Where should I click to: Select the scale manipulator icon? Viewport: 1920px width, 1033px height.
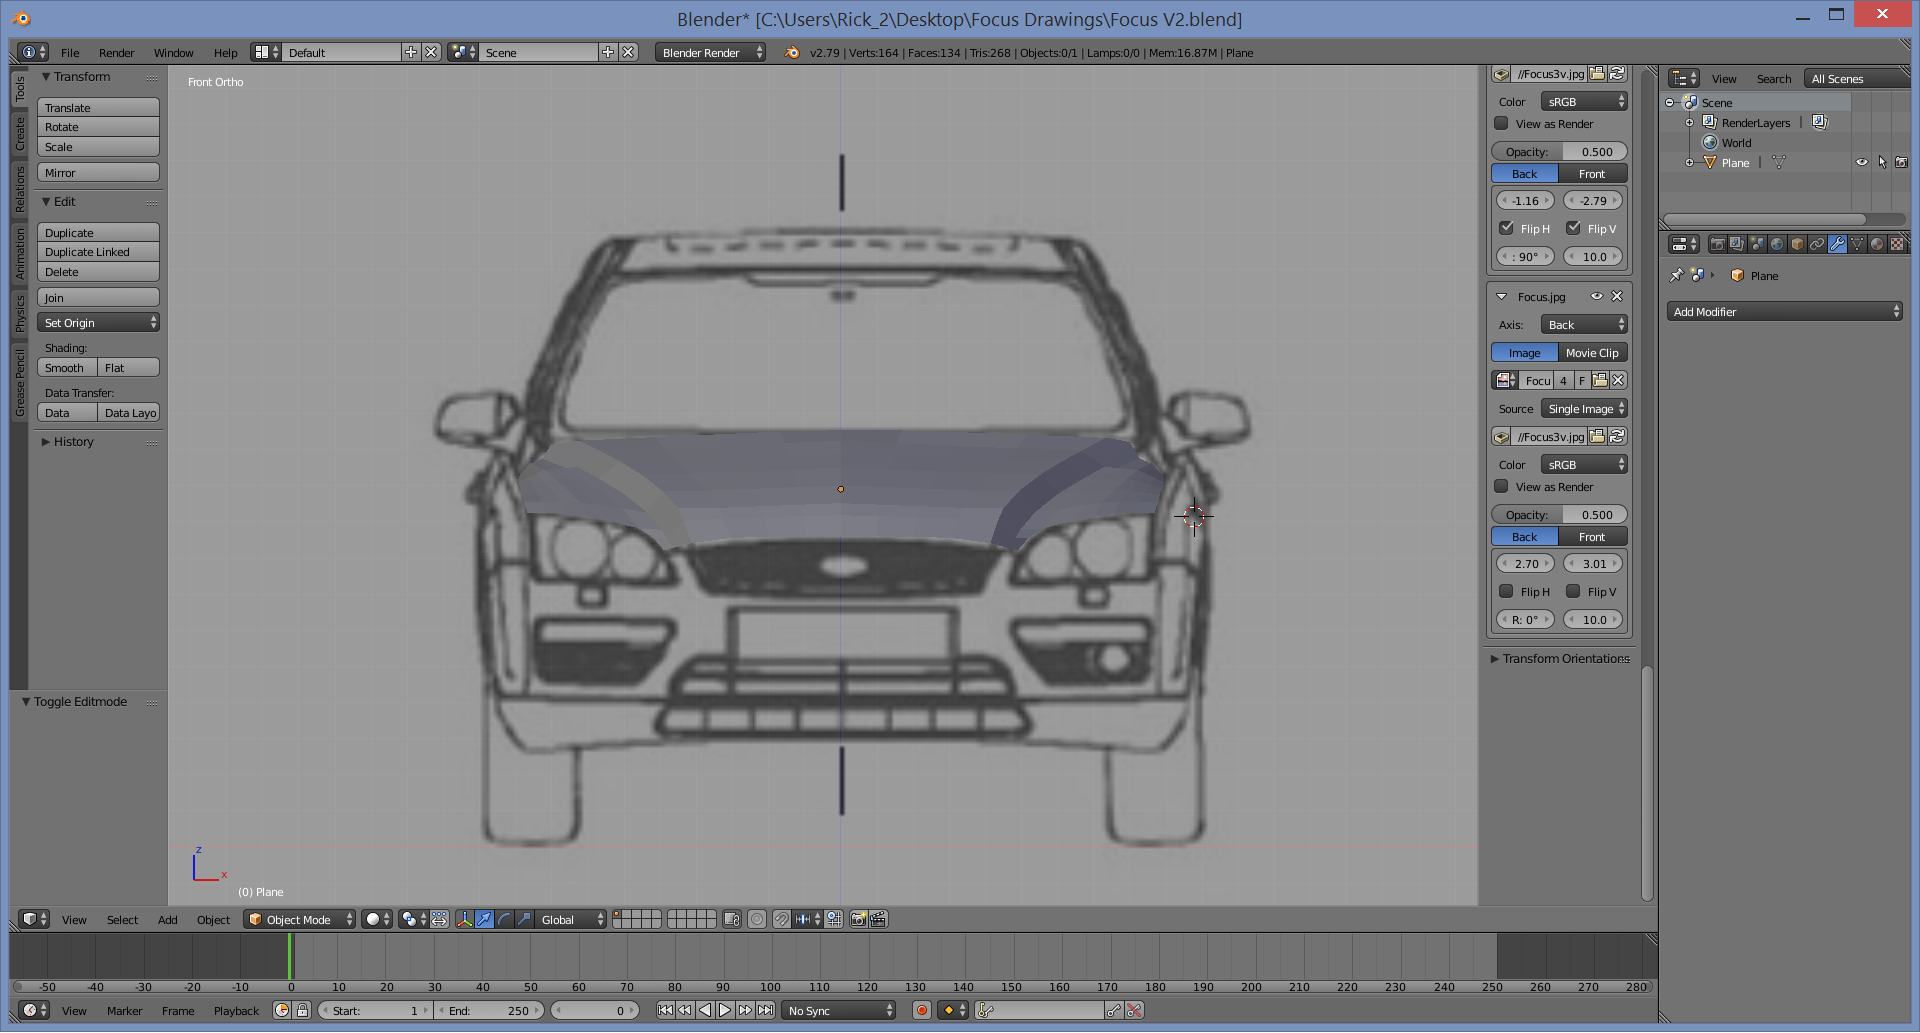coord(524,919)
